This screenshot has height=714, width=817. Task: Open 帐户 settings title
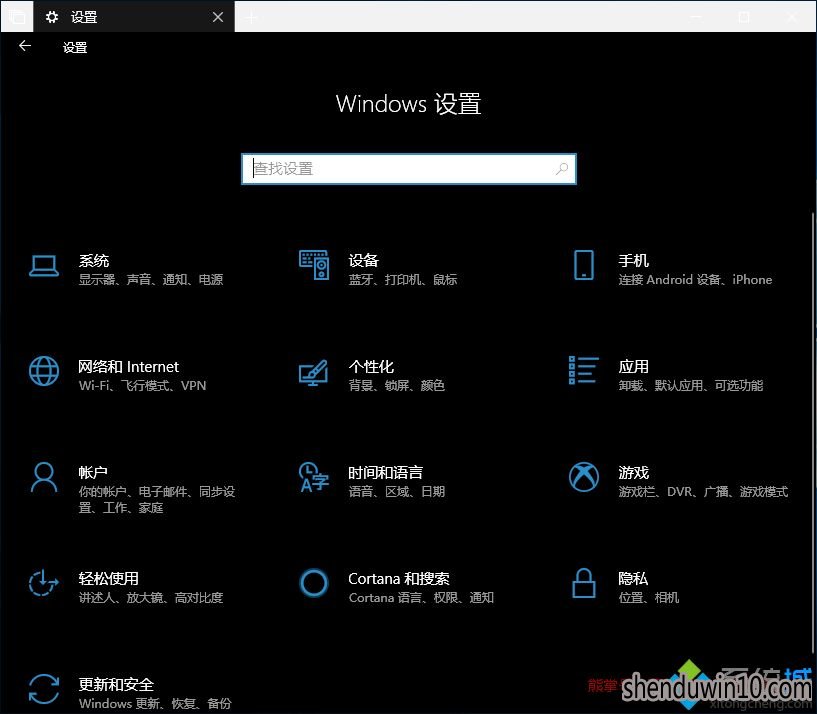tap(93, 473)
